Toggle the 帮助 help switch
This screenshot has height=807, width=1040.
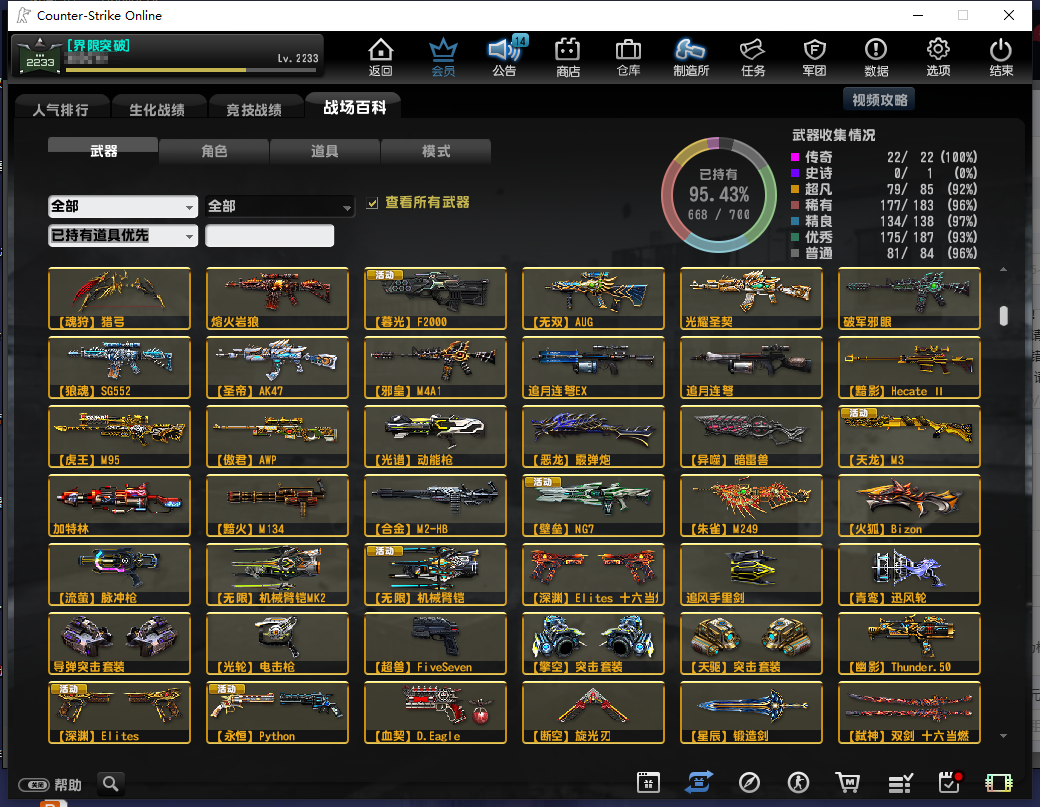tap(34, 785)
